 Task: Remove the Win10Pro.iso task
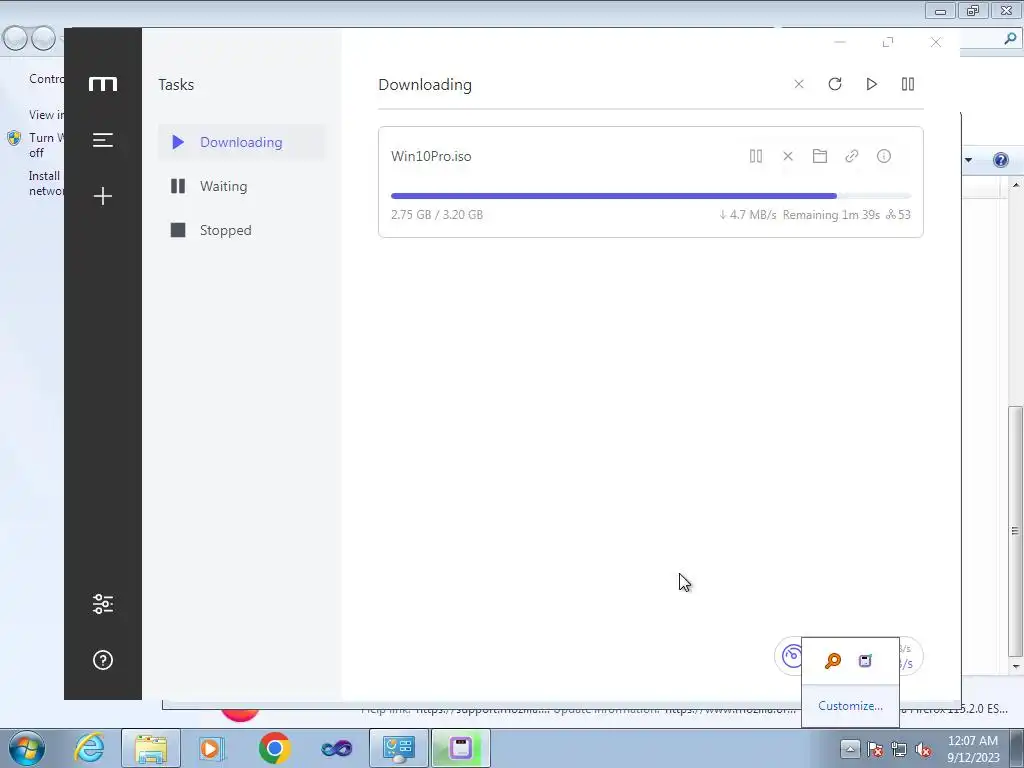pos(788,156)
